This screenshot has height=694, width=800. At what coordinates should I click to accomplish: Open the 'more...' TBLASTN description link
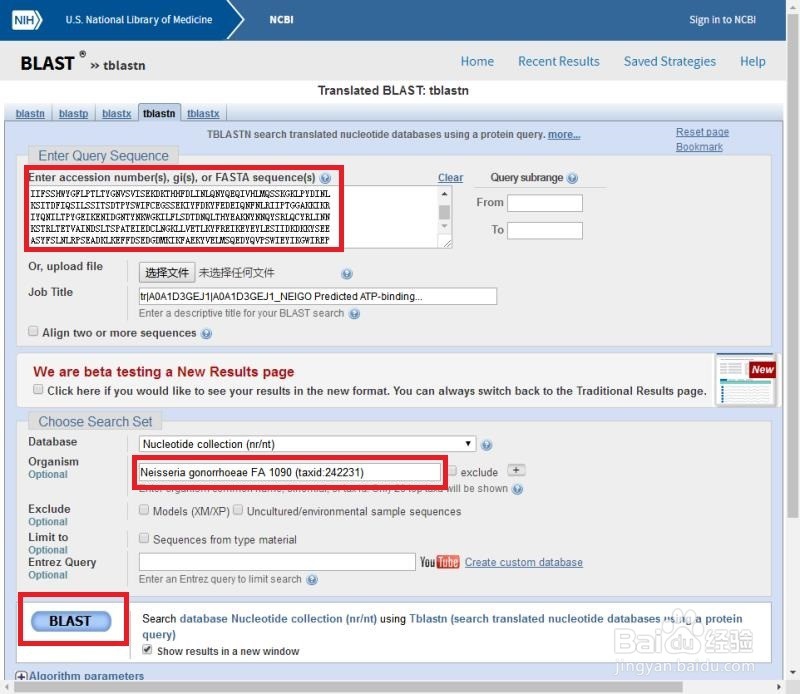pyautogui.click(x=564, y=135)
